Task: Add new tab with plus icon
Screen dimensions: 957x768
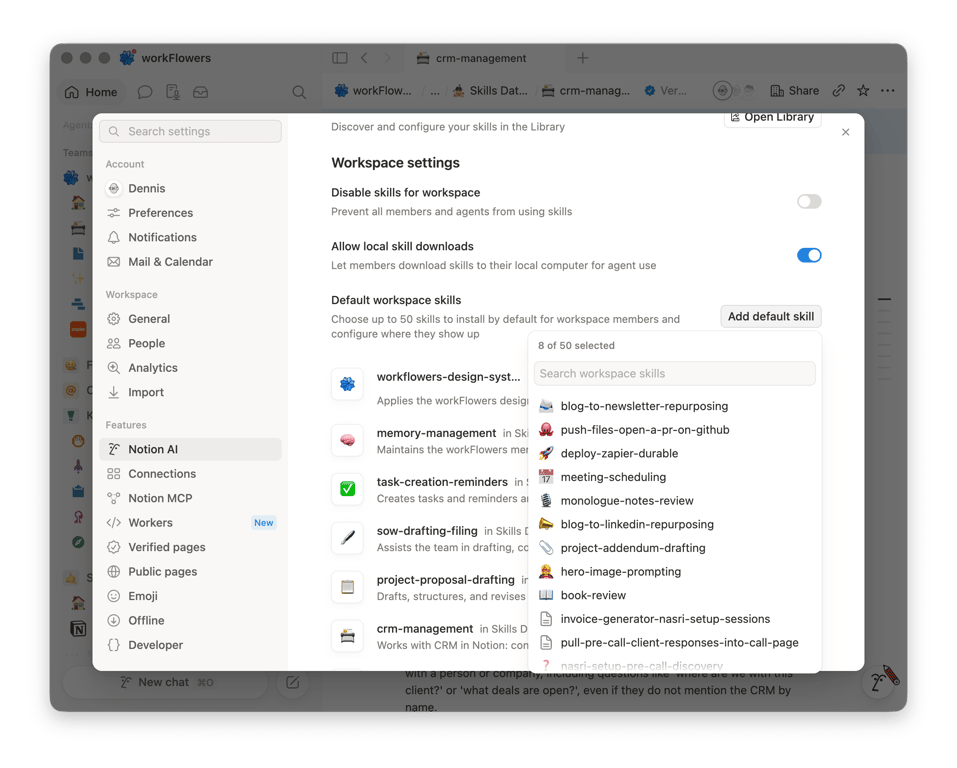Action: [x=583, y=58]
